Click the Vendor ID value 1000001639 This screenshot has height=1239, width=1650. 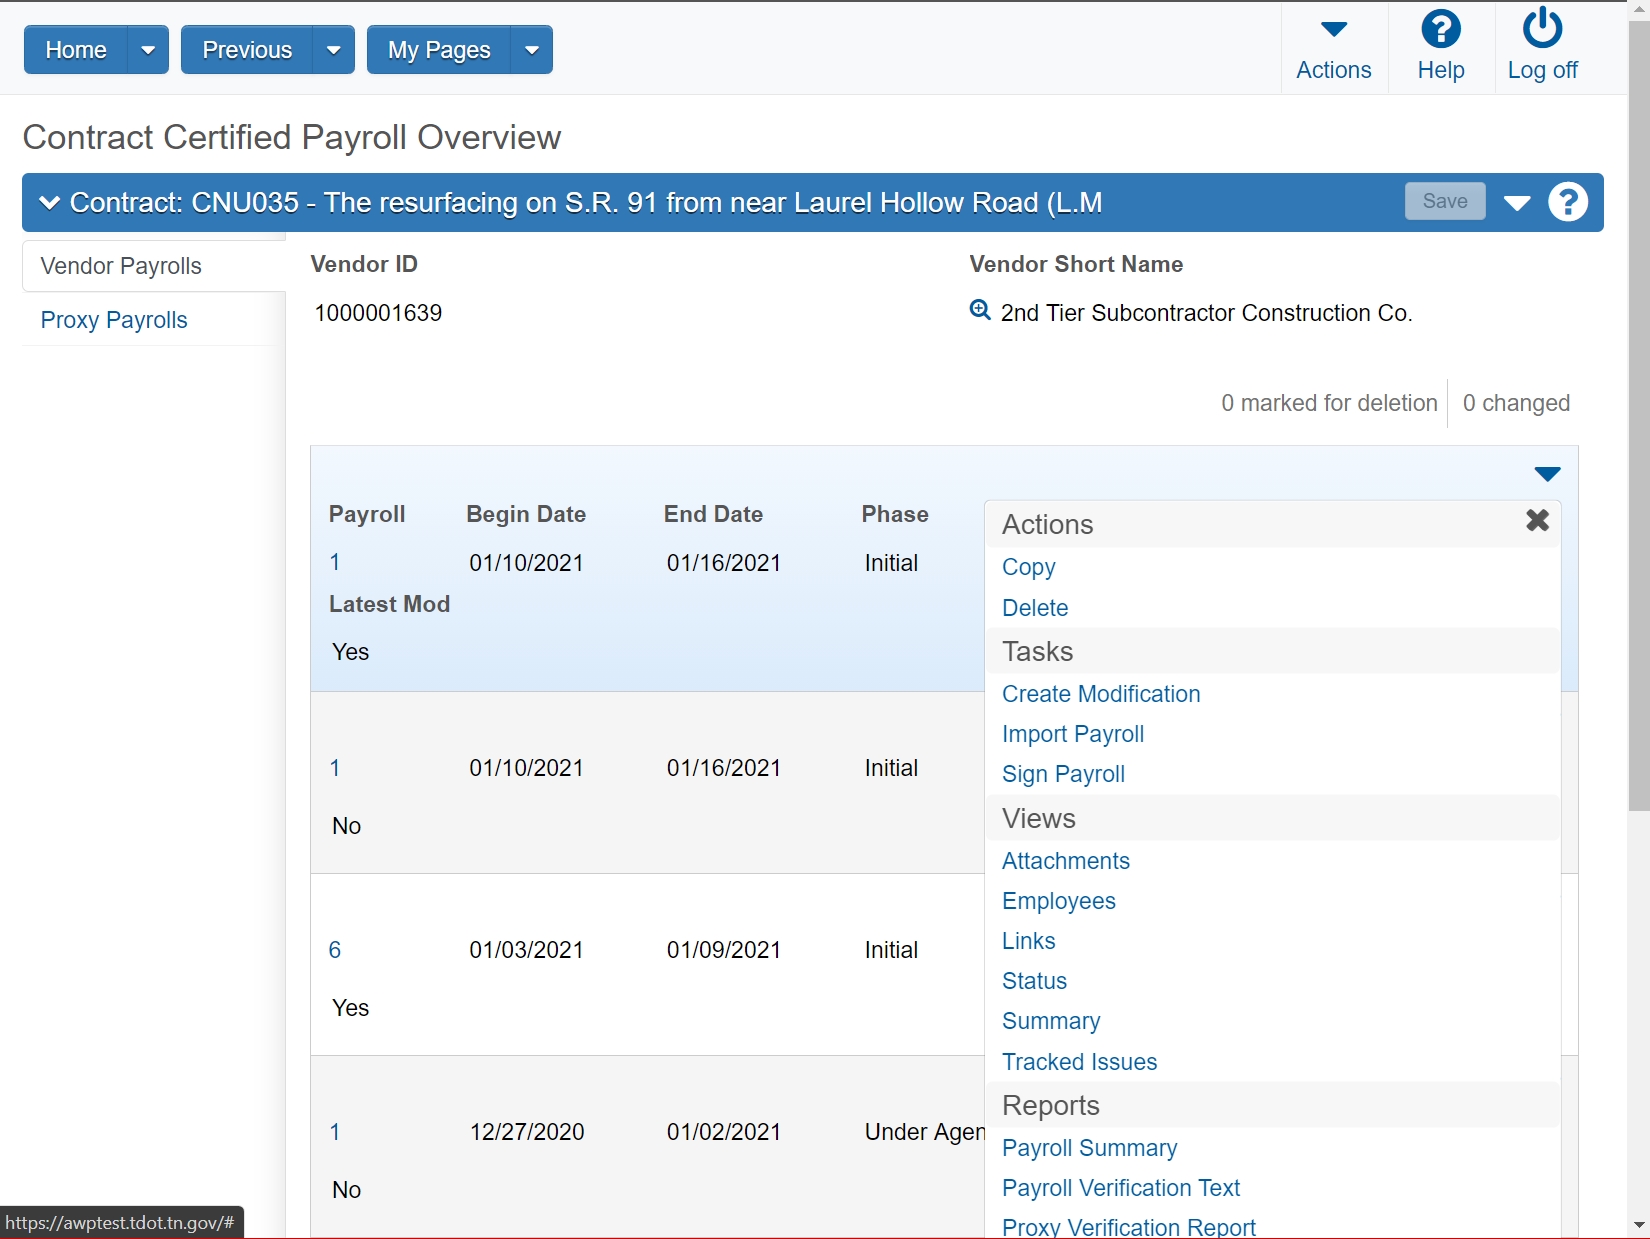(378, 313)
